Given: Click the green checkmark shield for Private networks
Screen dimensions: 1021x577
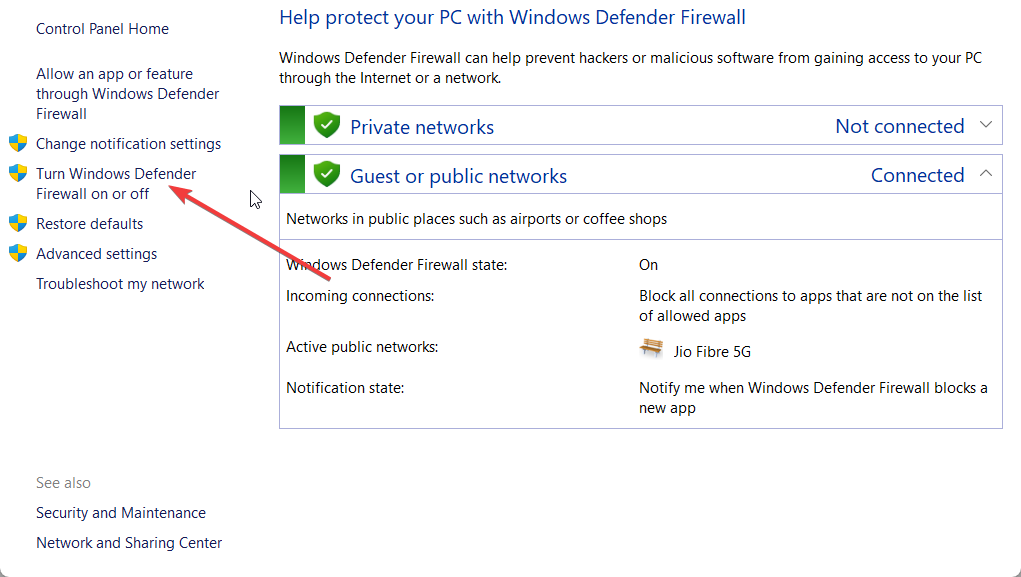Looking at the screenshot, I should [x=327, y=124].
